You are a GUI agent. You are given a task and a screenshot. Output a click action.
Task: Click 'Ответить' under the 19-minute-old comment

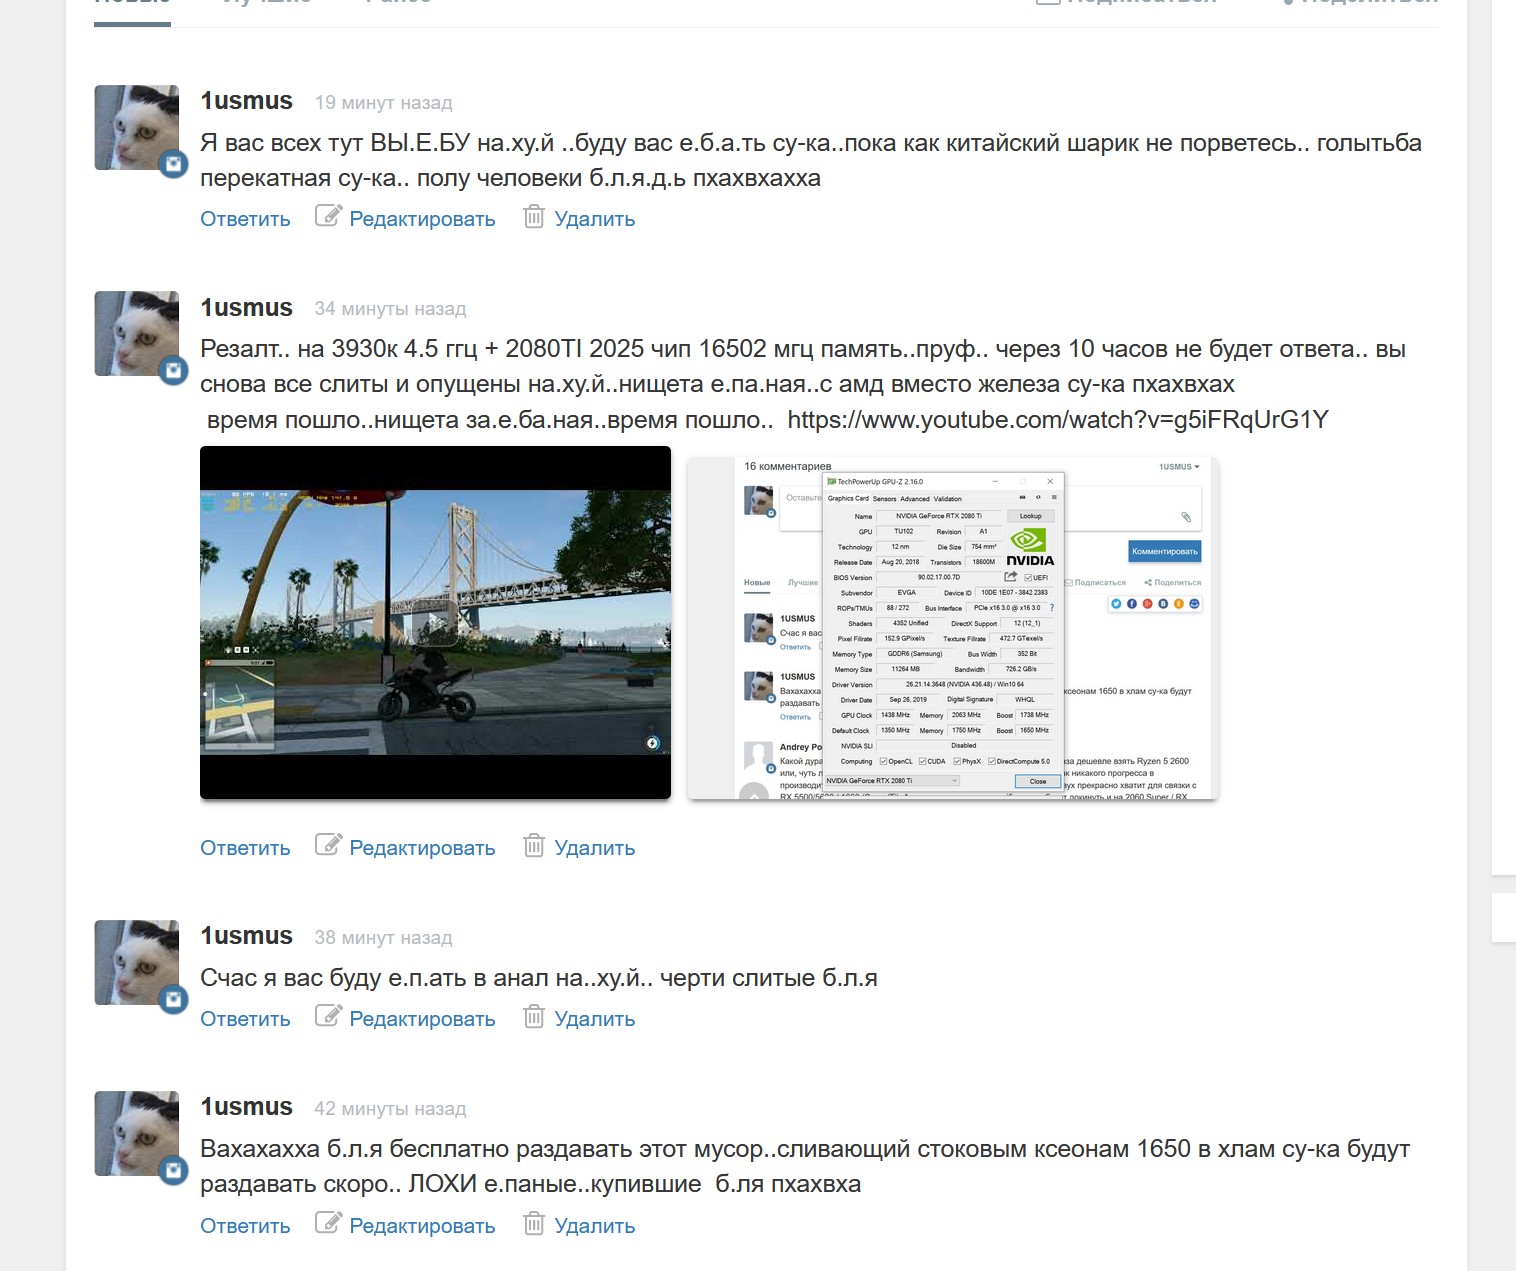245,219
